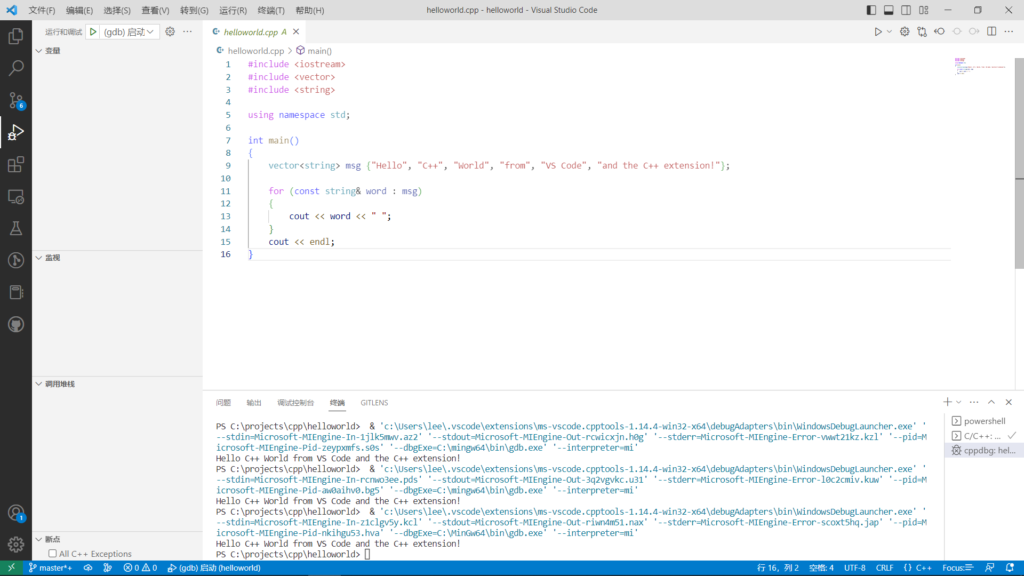Open the Explorer view in activity bar

click(16, 37)
